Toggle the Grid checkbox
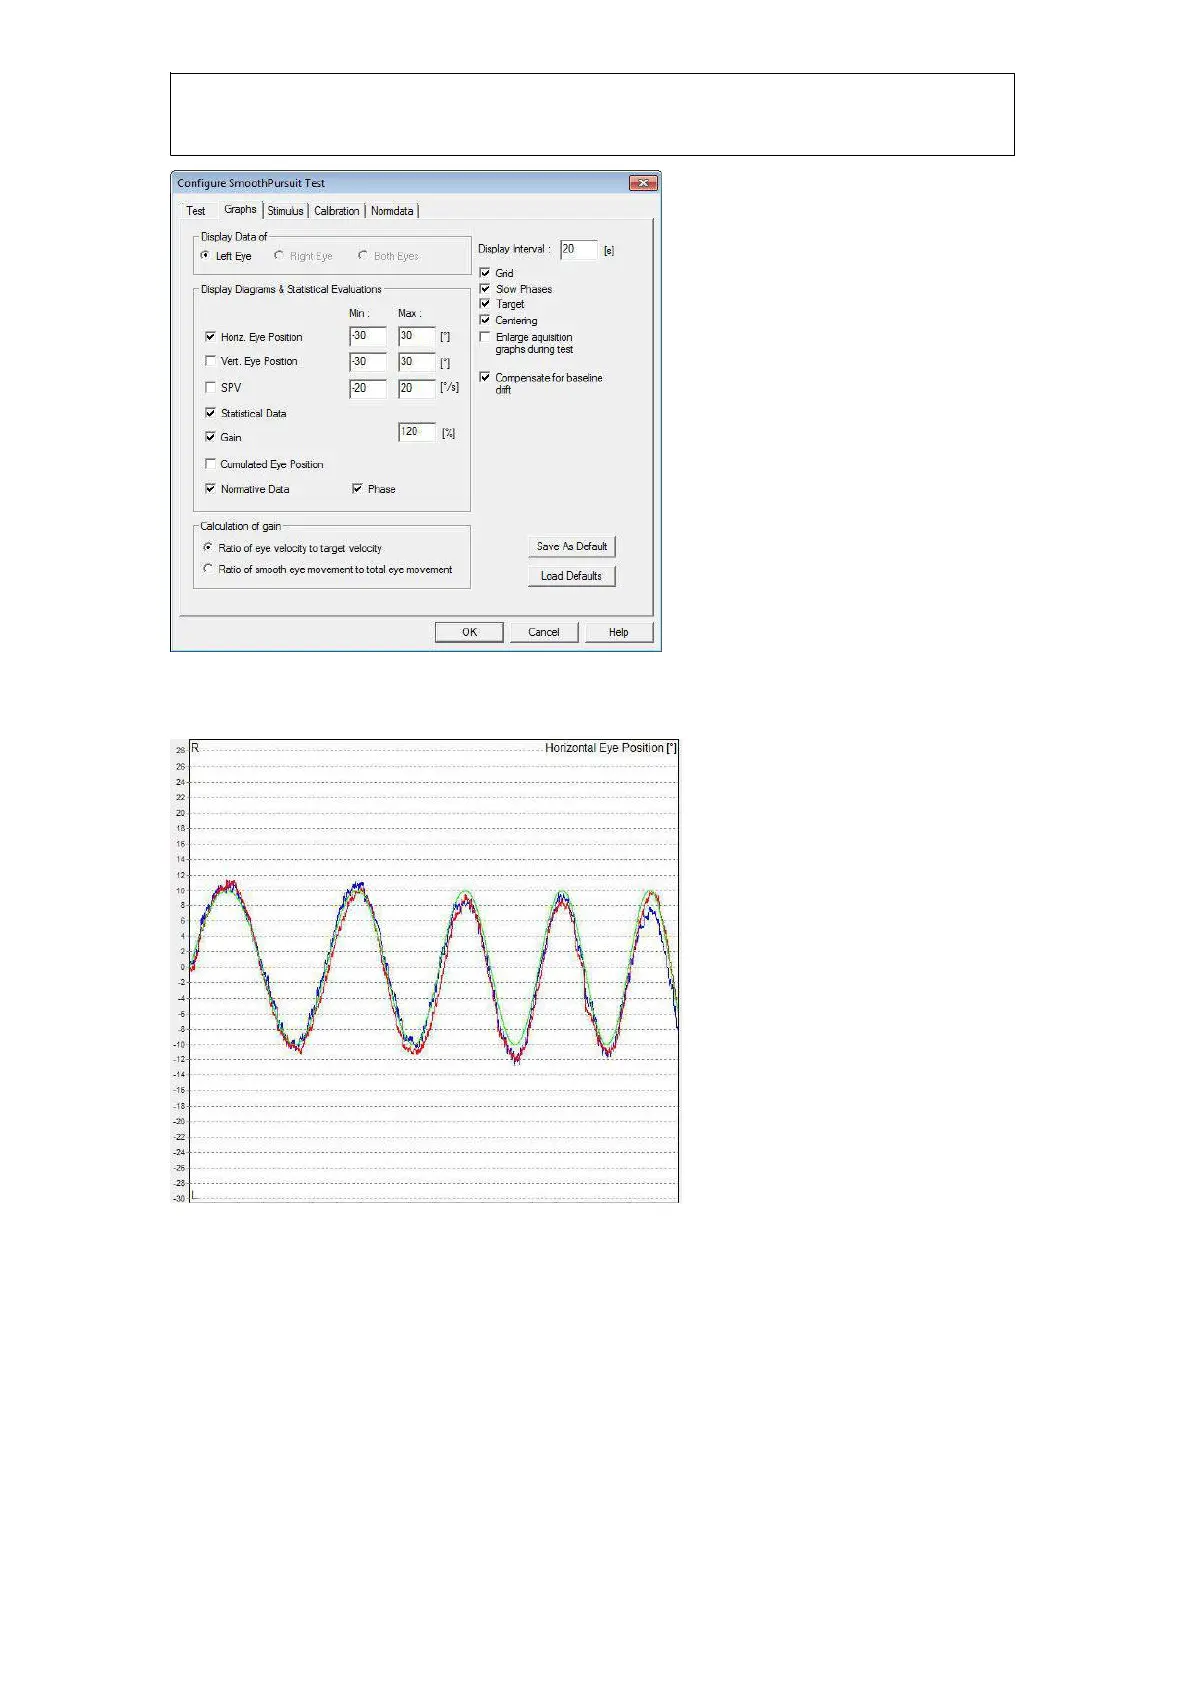 (485, 273)
